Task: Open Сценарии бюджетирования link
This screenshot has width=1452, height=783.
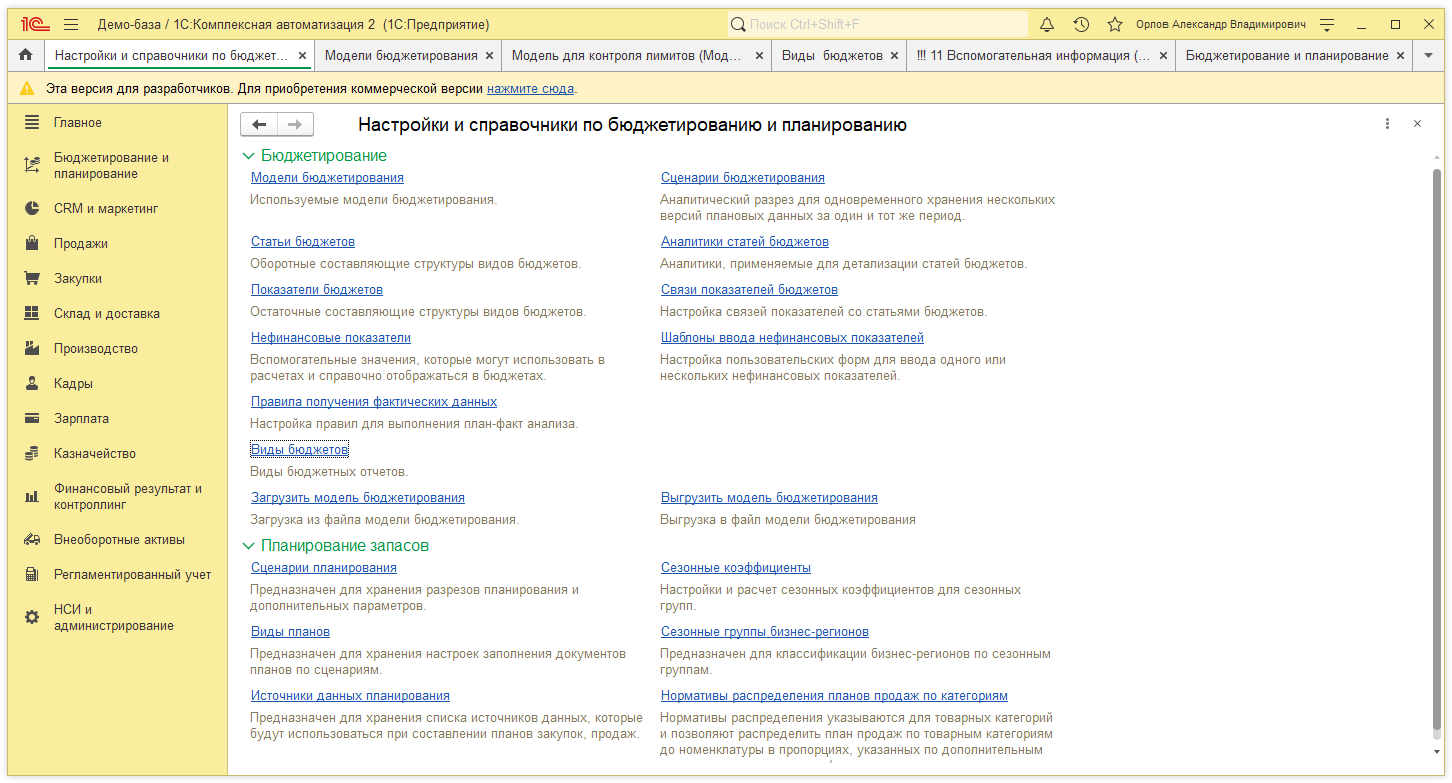Action: [742, 178]
